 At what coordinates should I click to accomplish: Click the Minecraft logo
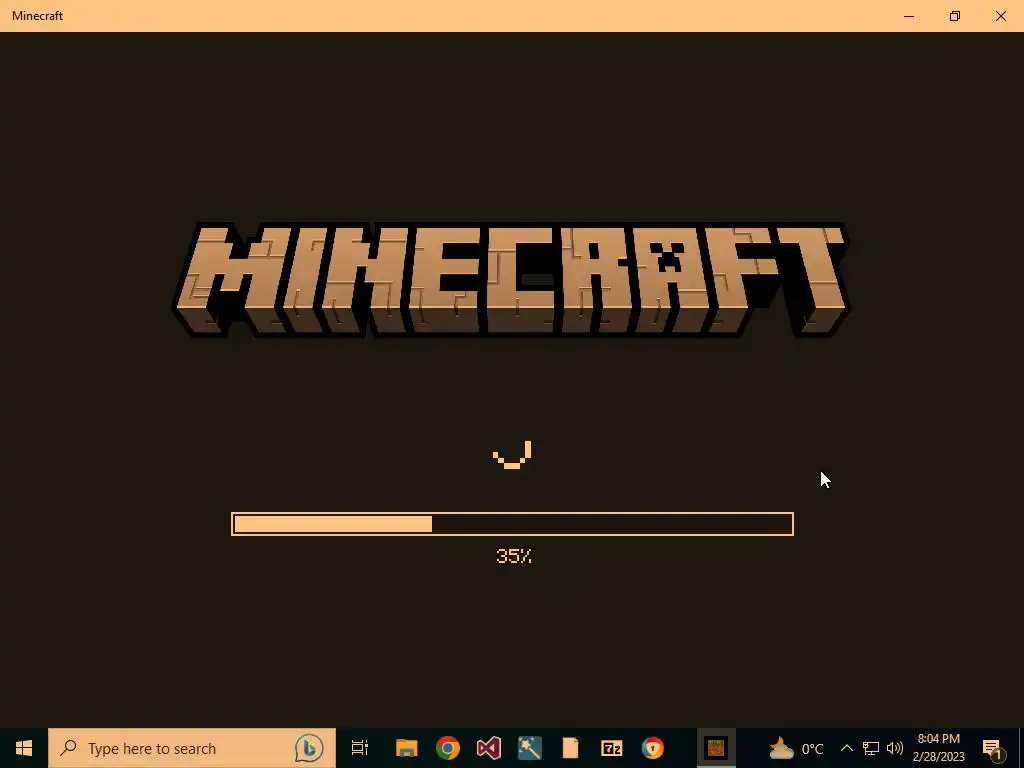(x=511, y=280)
